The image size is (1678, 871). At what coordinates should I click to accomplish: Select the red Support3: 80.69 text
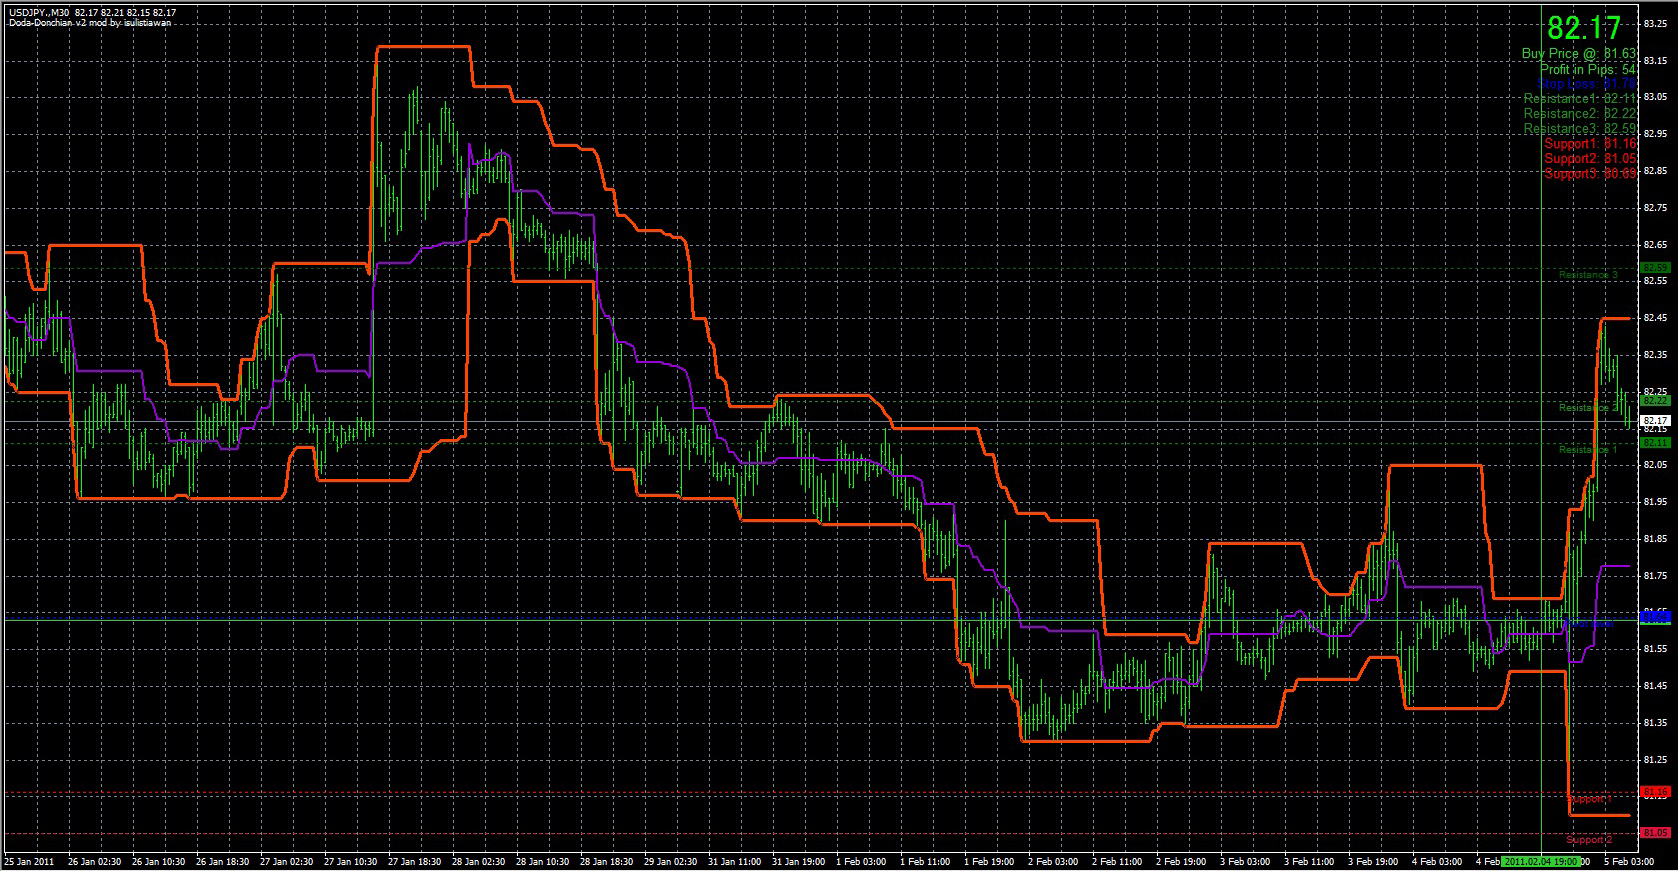pos(1589,174)
